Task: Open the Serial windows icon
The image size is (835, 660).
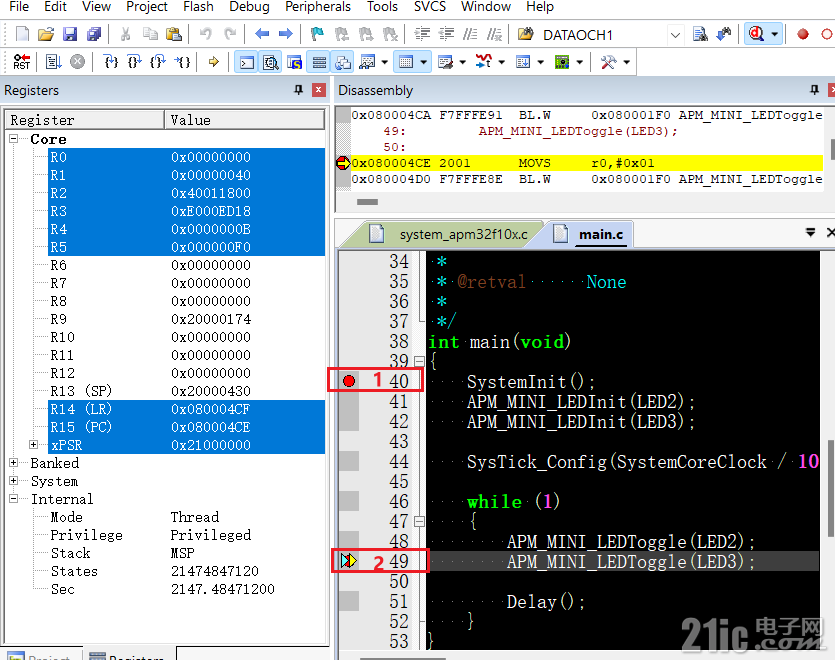Action: click(x=445, y=62)
